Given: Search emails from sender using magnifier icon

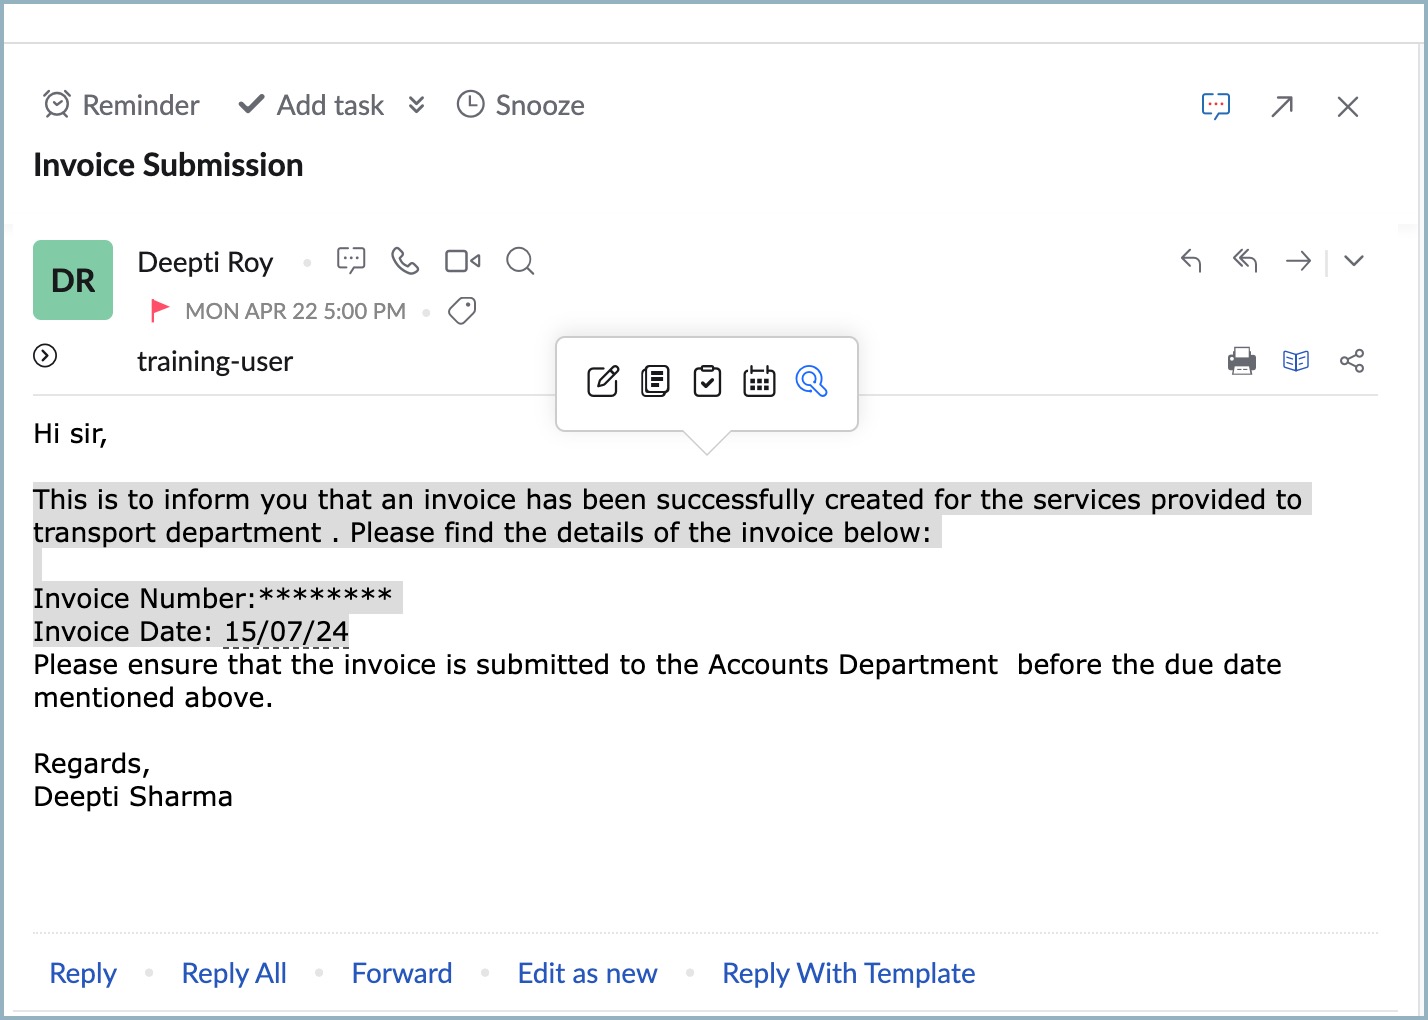Looking at the screenshot, I should pos(520,262).
